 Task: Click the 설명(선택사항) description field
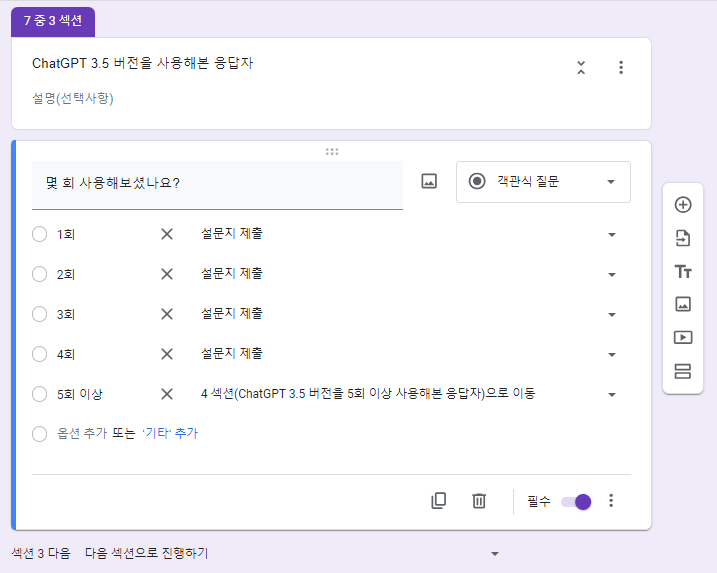click(73, 98)
